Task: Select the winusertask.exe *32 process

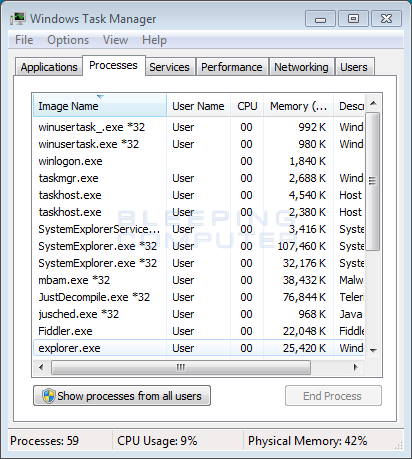Action: (199, 144)
